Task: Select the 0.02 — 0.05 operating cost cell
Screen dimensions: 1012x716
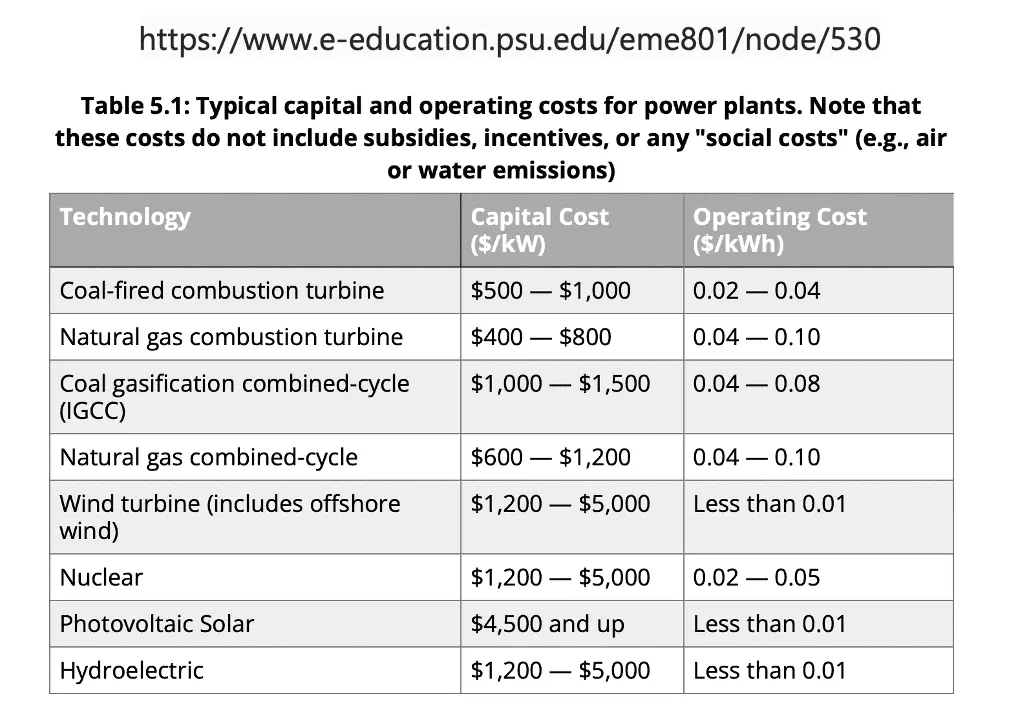Action: tap(756, 577)
